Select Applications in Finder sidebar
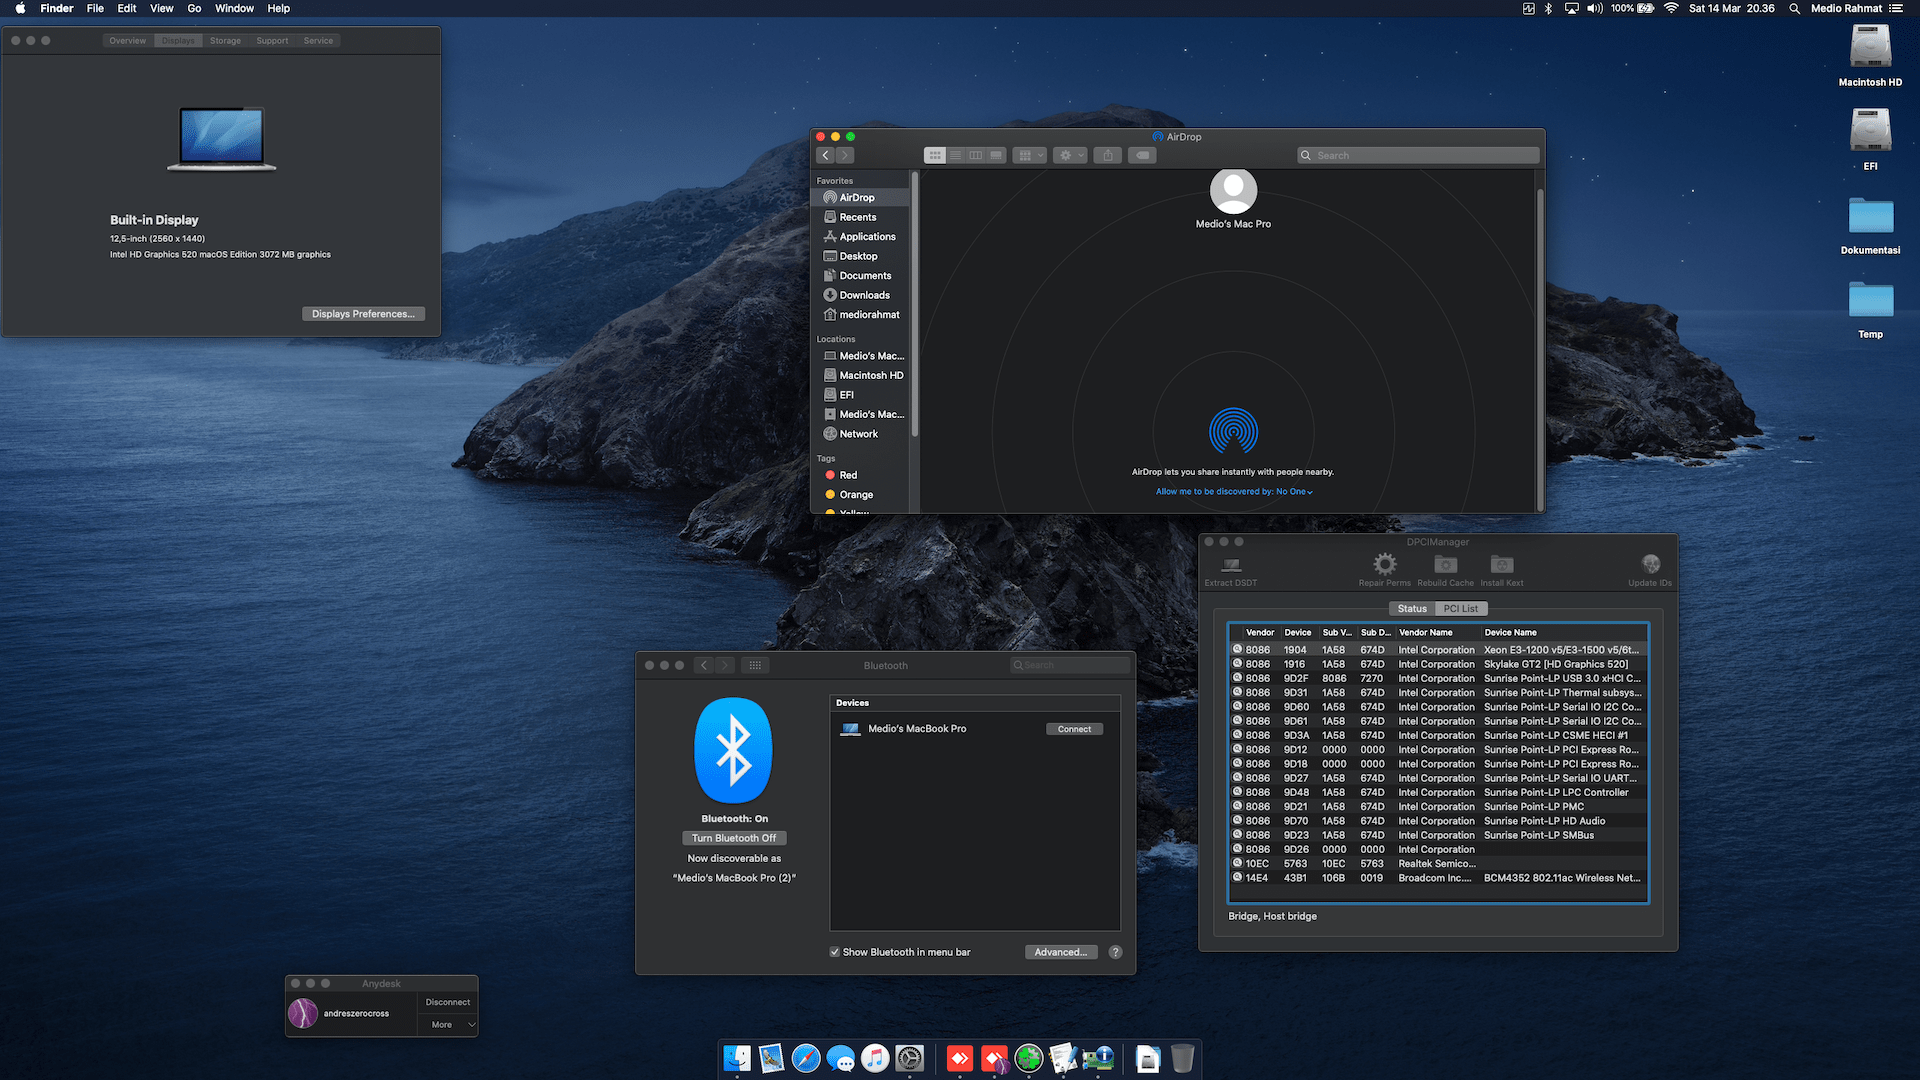 [x=859, y=237]
